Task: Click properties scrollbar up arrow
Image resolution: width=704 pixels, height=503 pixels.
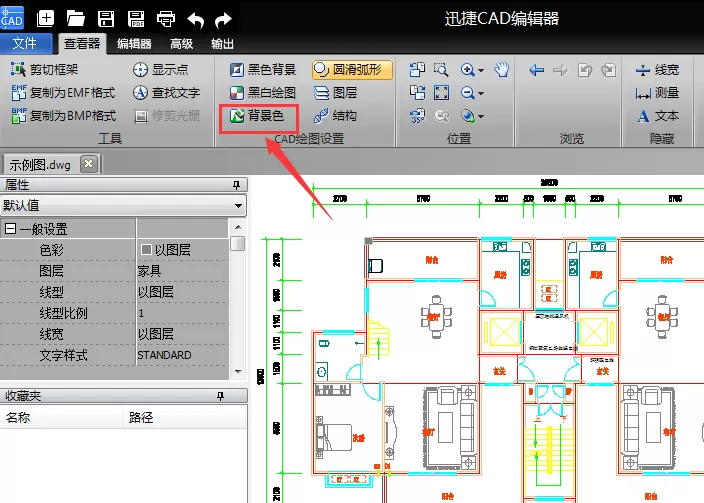Action: point(238,227)
